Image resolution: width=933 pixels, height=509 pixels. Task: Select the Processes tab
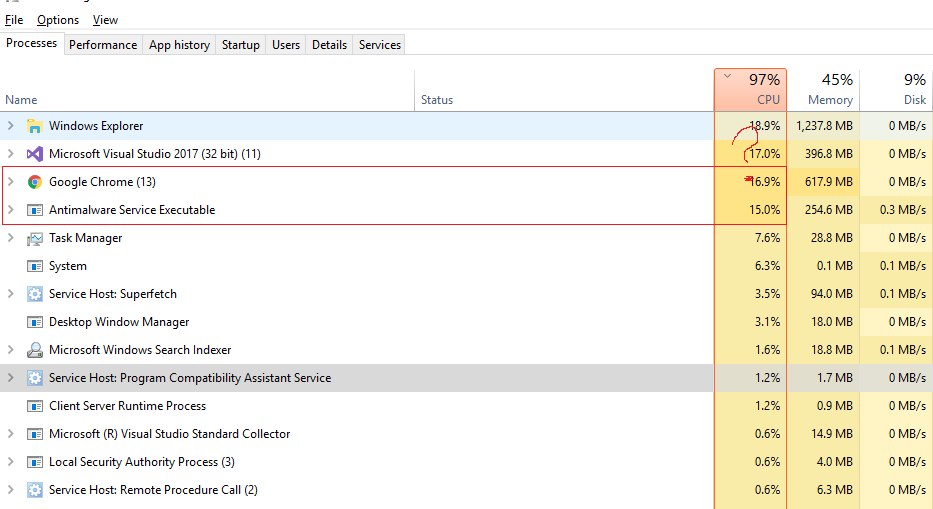pos(32,43)
